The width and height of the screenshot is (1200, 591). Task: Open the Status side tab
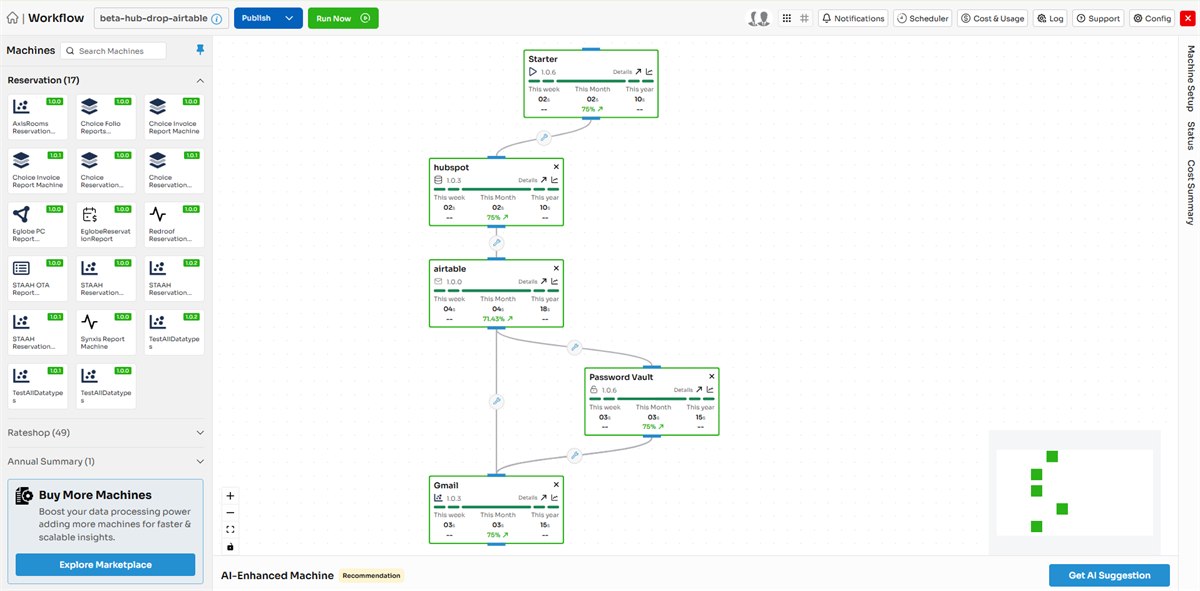(x=1190, y=135)
